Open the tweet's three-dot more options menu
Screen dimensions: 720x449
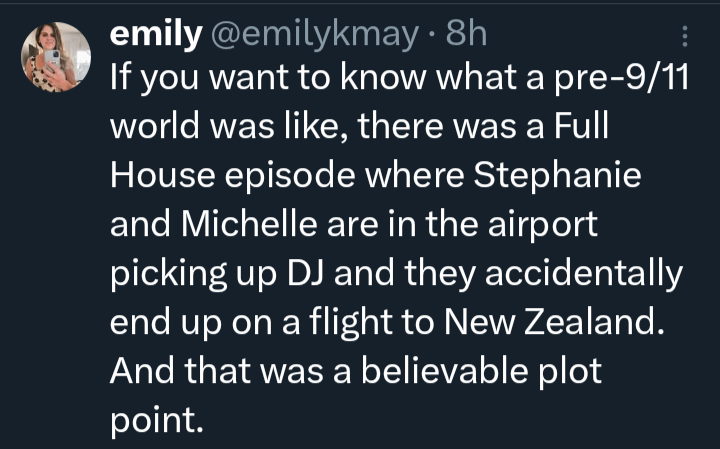click(x=685, y=37)
